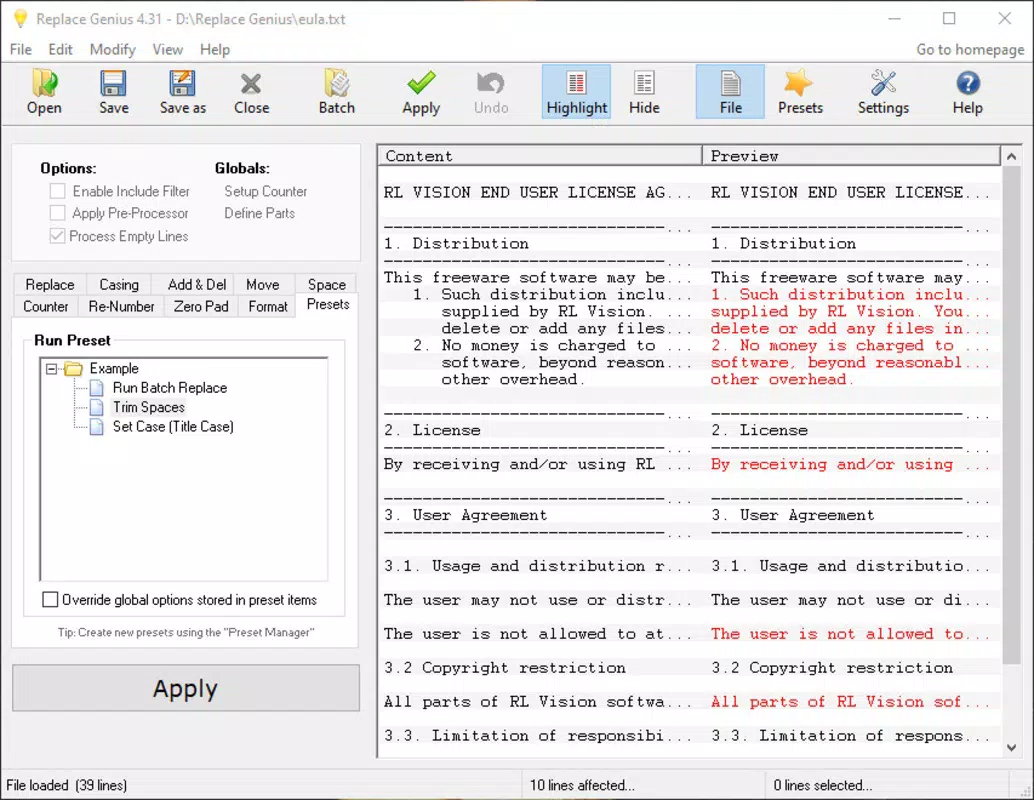
Task: Click the 'File loaded (39 lines)' status text
Action: tap(67, 785)
